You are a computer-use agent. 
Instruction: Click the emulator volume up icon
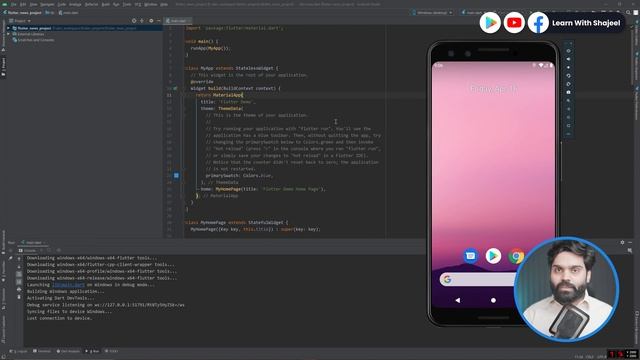568,59
